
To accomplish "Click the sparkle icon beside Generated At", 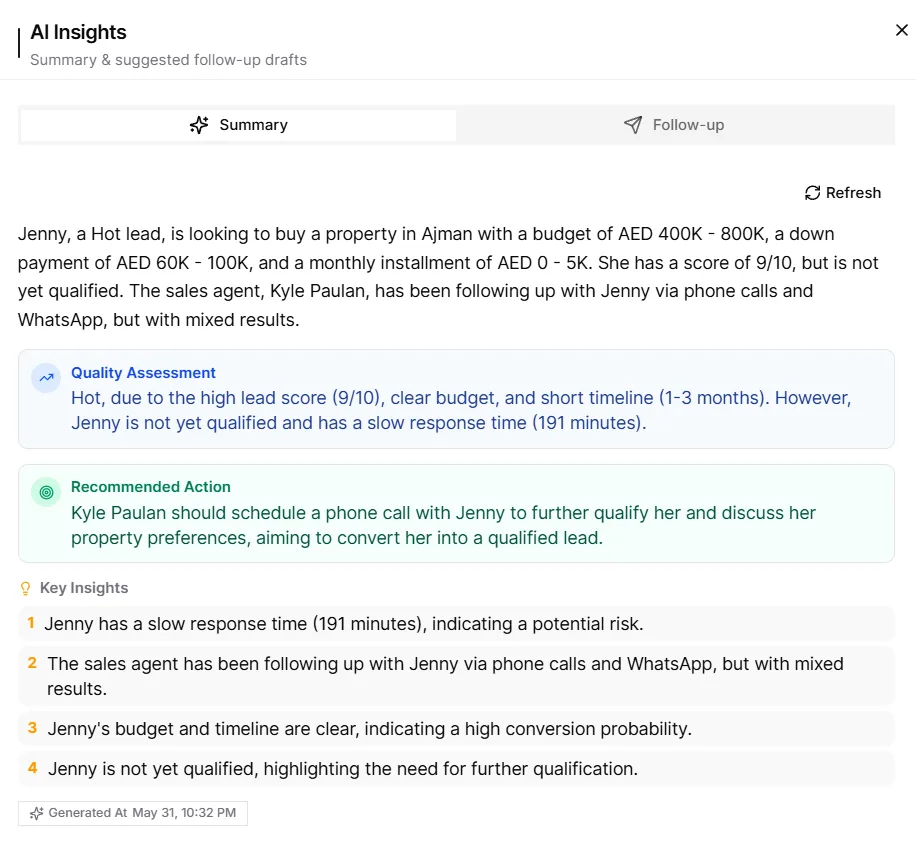I will 36,813.
